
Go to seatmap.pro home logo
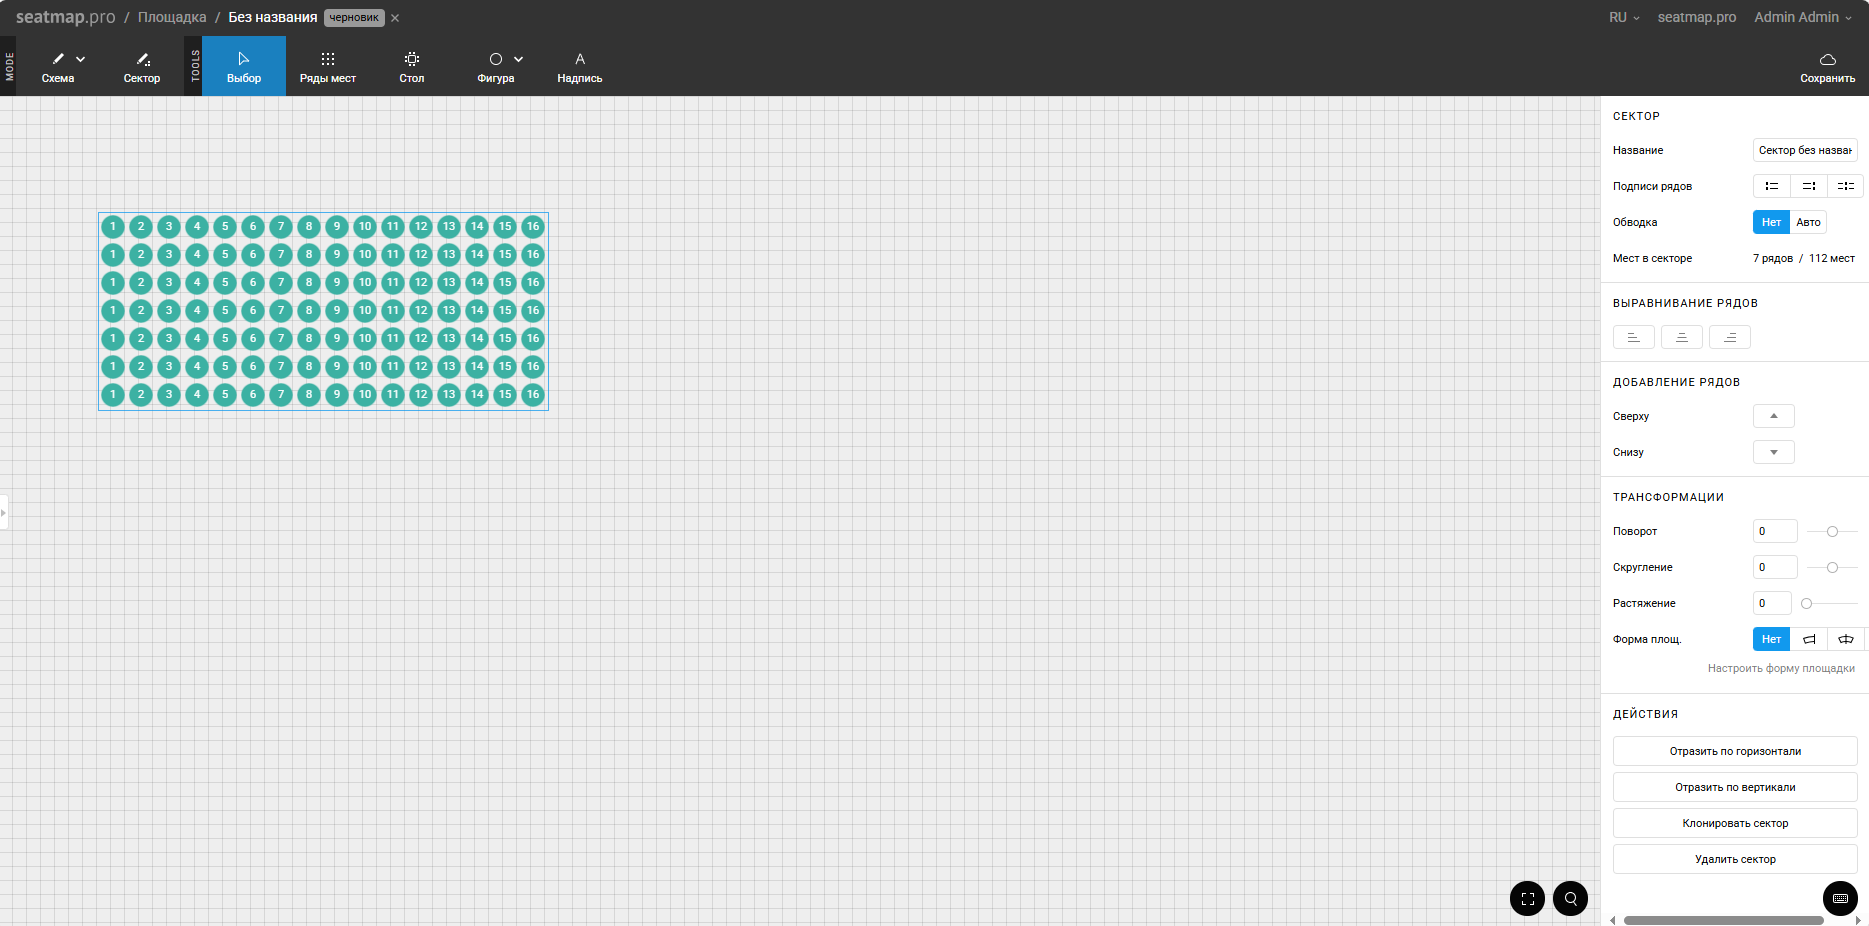66,17
